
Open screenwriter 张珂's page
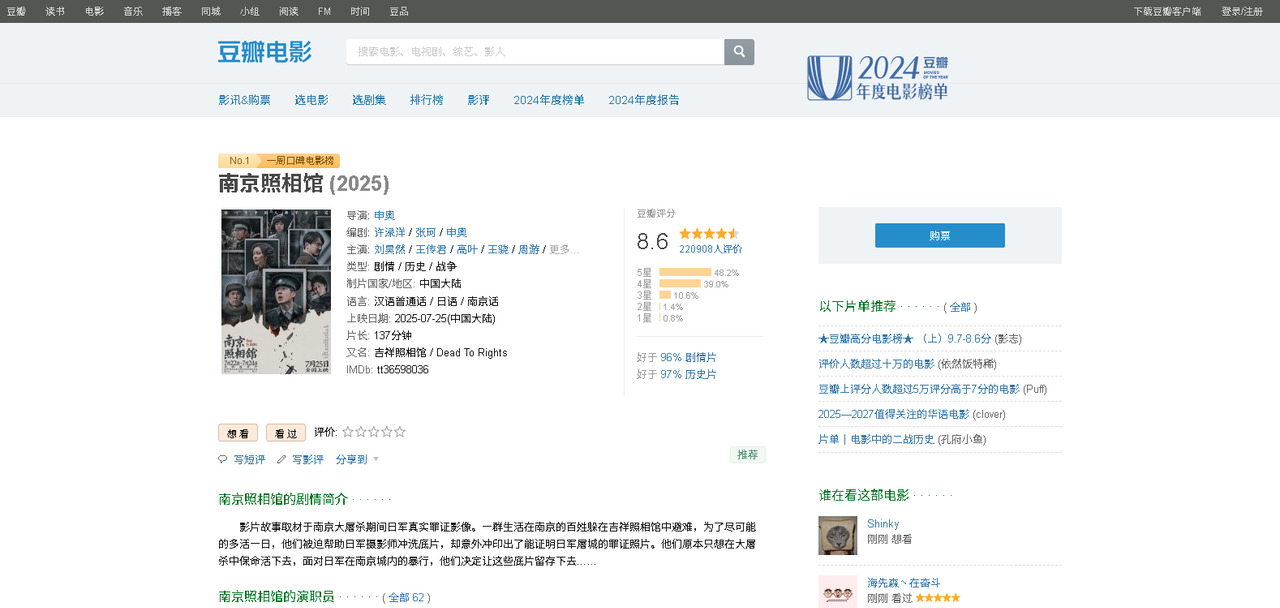click(426, 232)
